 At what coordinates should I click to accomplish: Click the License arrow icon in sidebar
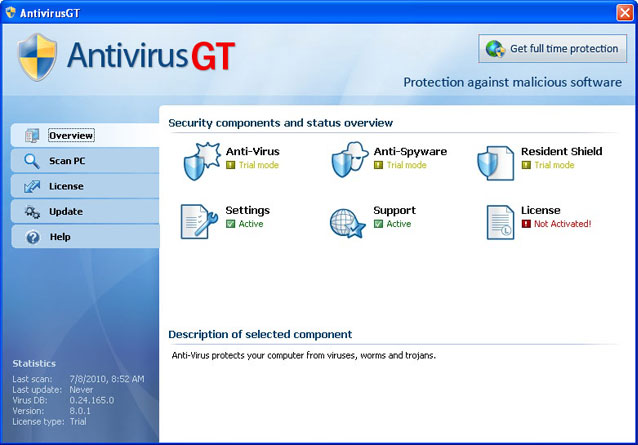coord(32,186)
